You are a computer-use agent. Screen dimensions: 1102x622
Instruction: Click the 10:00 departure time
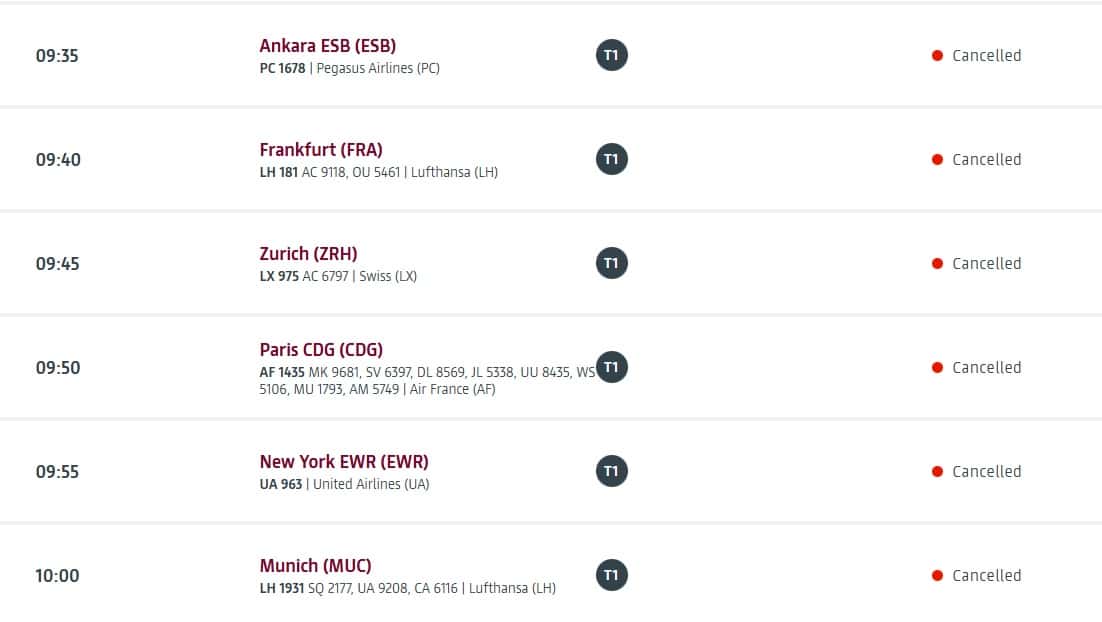pos(57,576)
